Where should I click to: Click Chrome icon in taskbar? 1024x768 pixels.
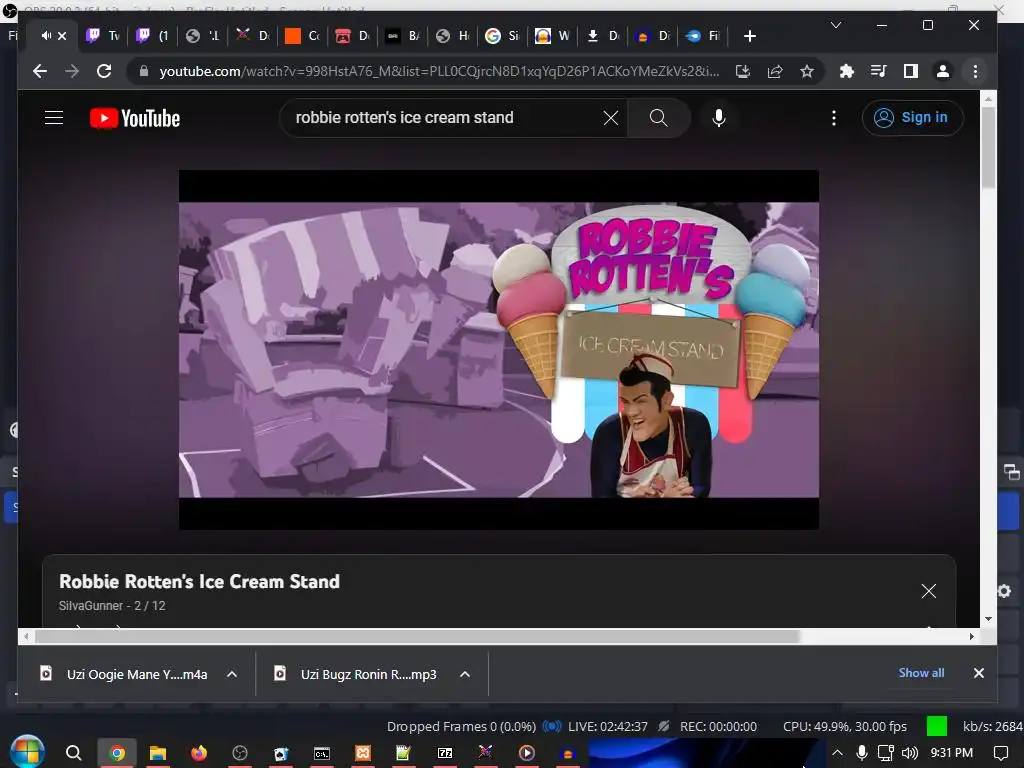click(117, 753)
